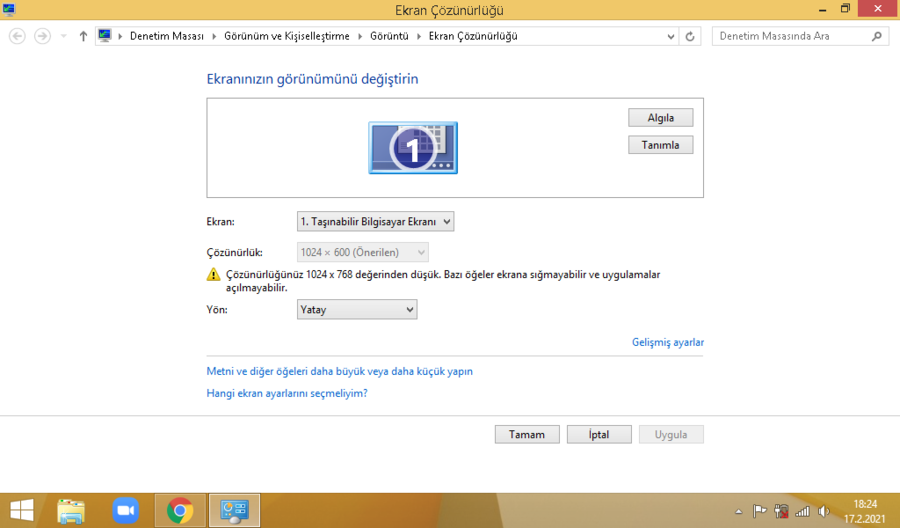Expand arrow after Denetim Masası breadcrumb
The image size is (900, 528).
(x=214, y=36)
